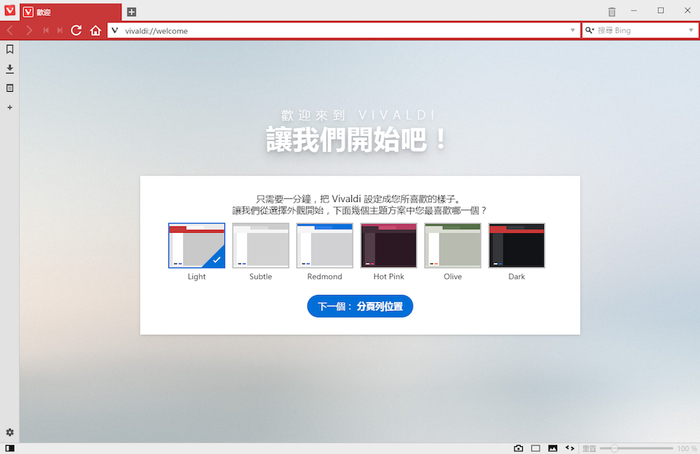Choose the Redmond theme thumbnail
Screen dimensions: 700x454
(x=325, y=246)
